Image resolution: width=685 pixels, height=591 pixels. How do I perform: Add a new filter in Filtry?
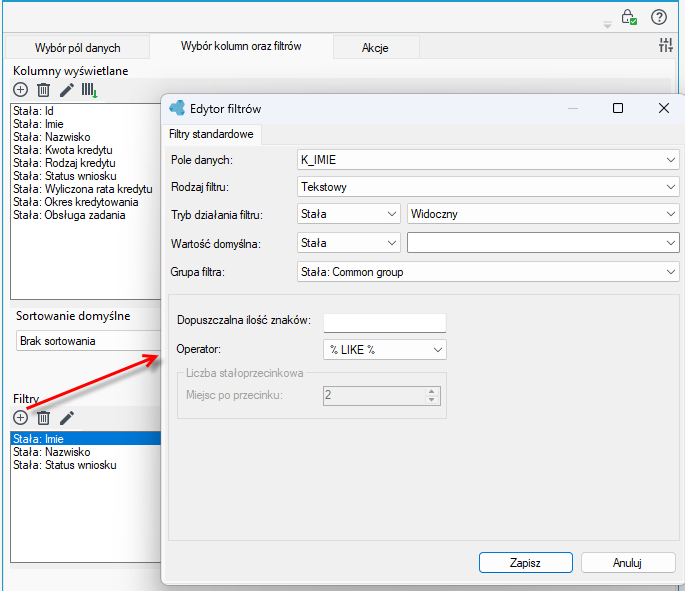(21, 418)
